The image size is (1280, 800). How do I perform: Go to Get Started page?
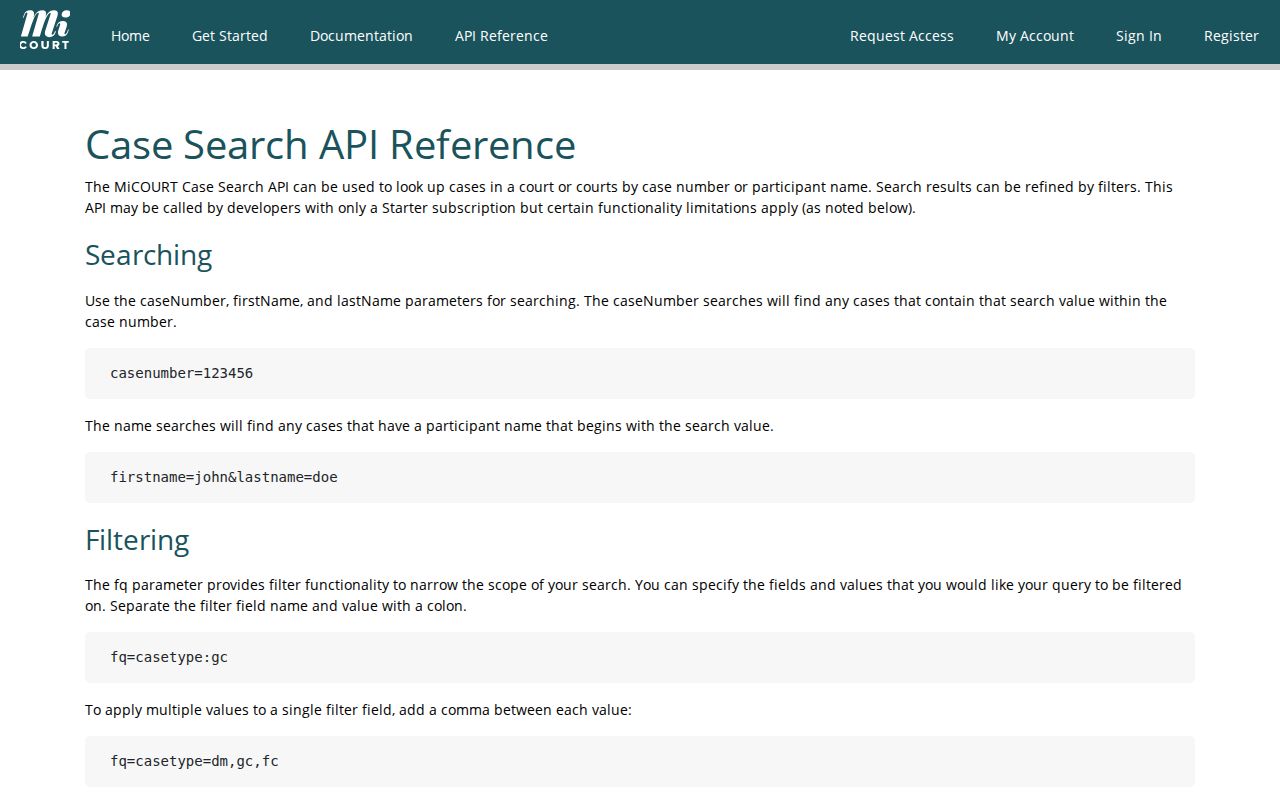pos(230,36)
